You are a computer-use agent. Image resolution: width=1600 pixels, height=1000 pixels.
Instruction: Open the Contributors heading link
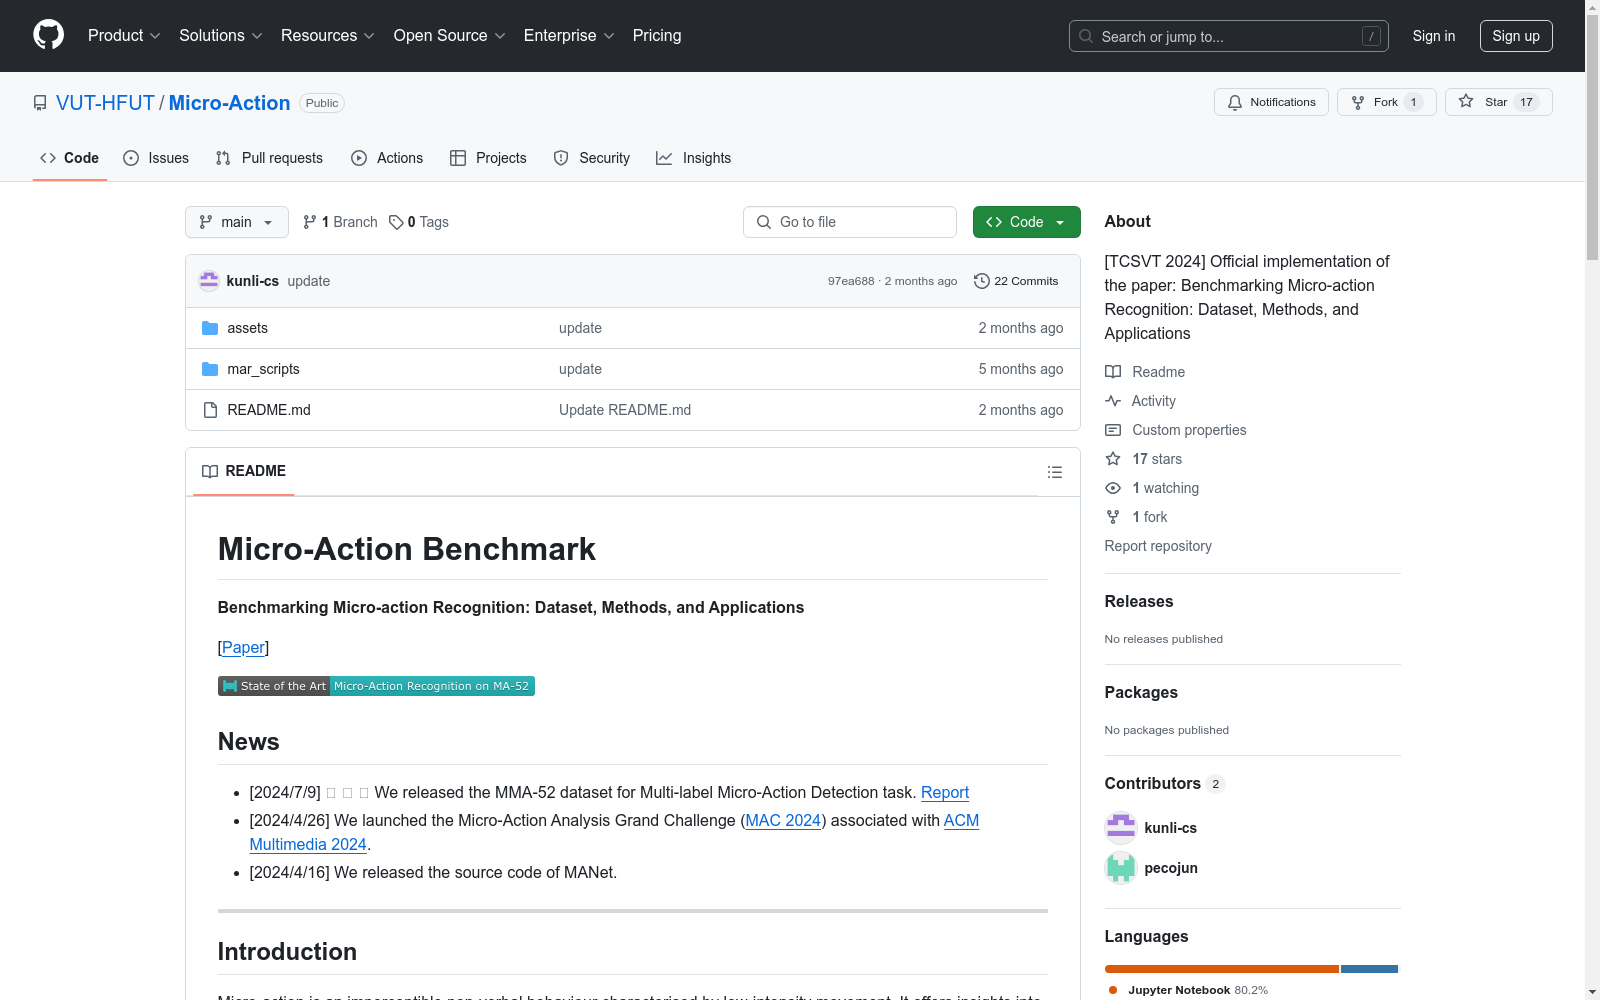click(x=1165, y=783)
